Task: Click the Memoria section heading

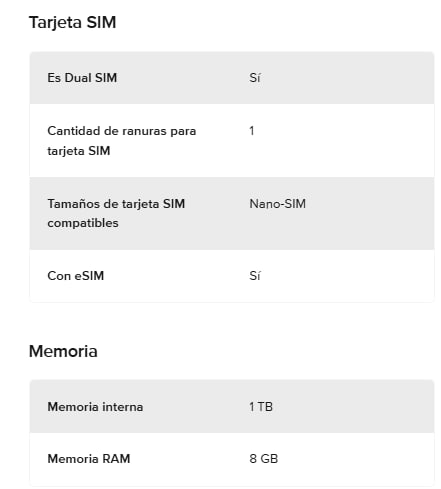Action: (x=63, y=351)
